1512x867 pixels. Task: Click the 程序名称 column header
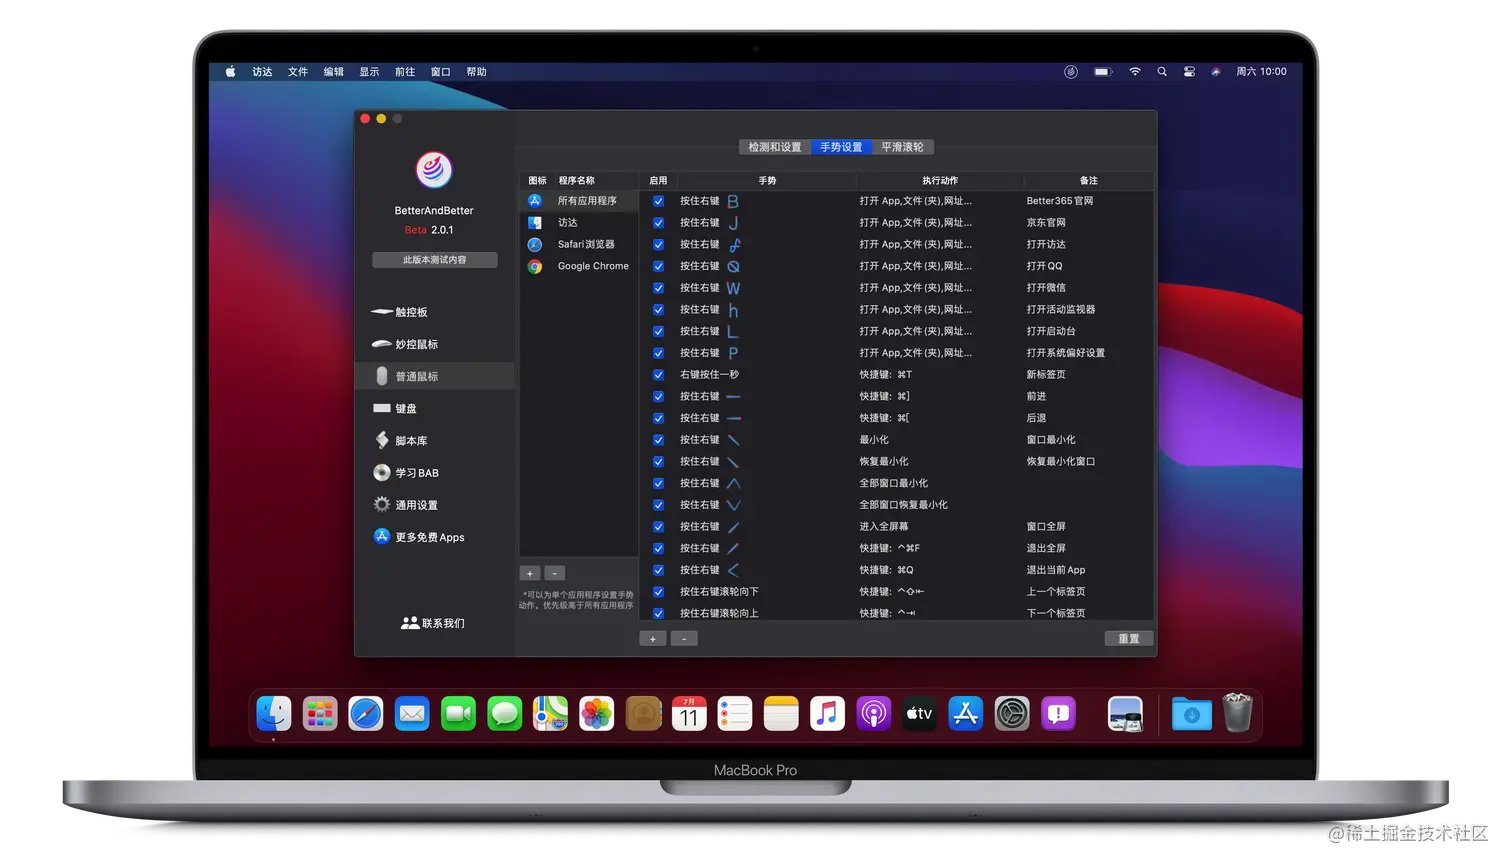[x=577, y=181]
